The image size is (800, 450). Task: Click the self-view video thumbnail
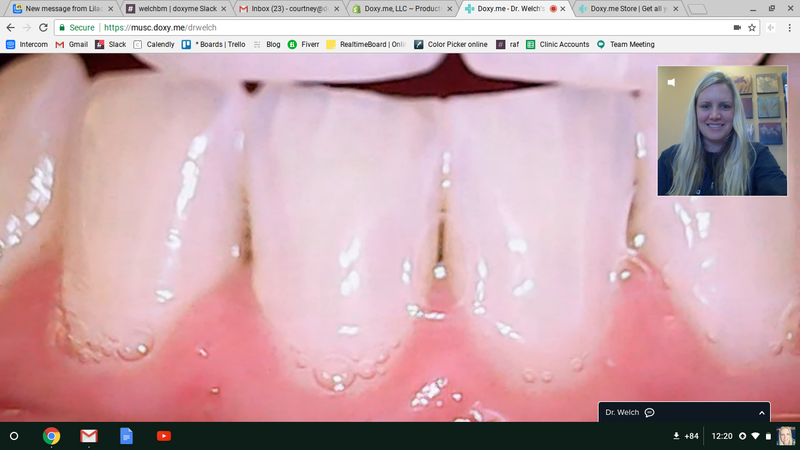coord(722,131)
